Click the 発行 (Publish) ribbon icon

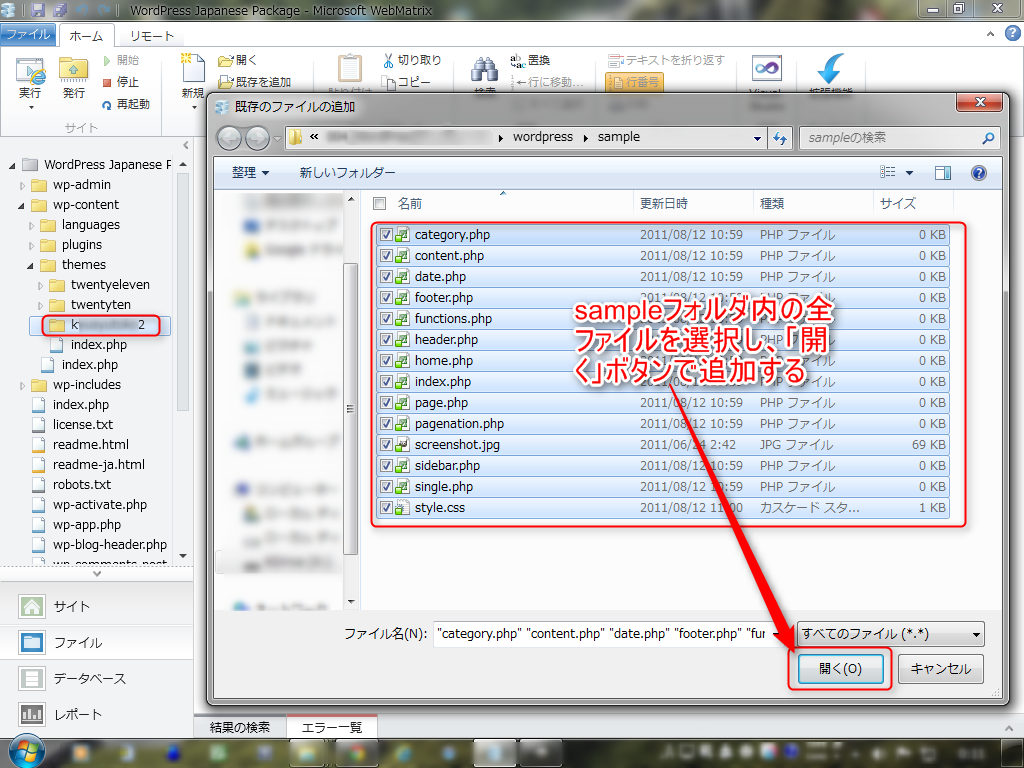click(73, 78)
